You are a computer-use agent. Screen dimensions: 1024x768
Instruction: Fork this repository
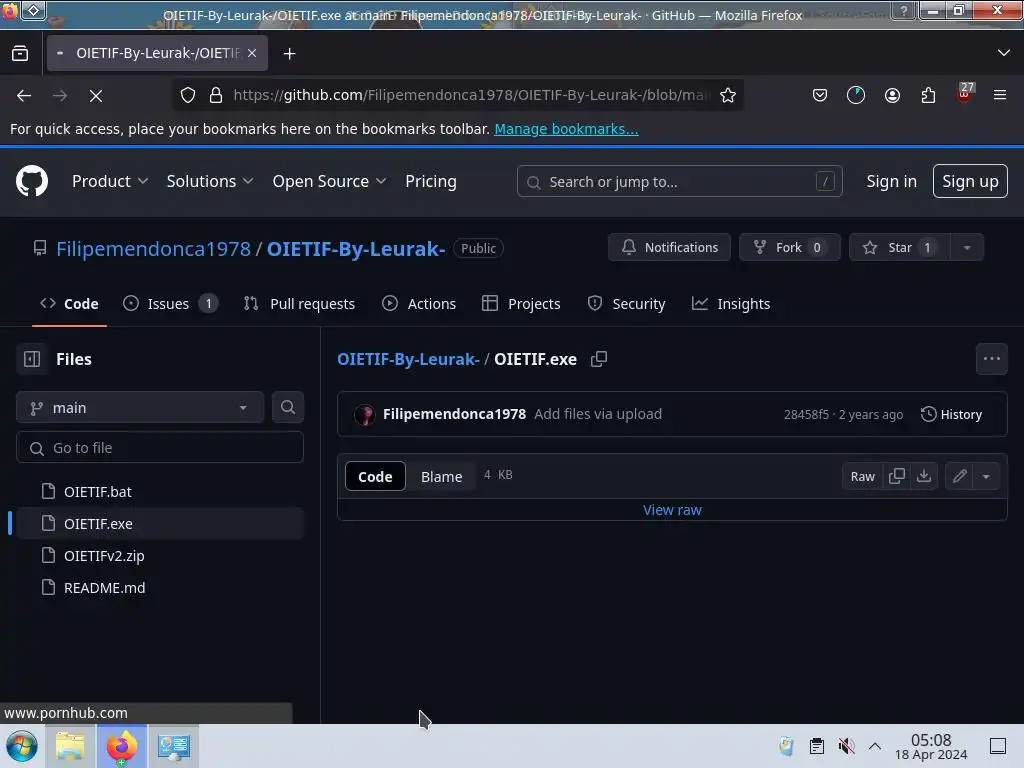(x=790, y=247)
